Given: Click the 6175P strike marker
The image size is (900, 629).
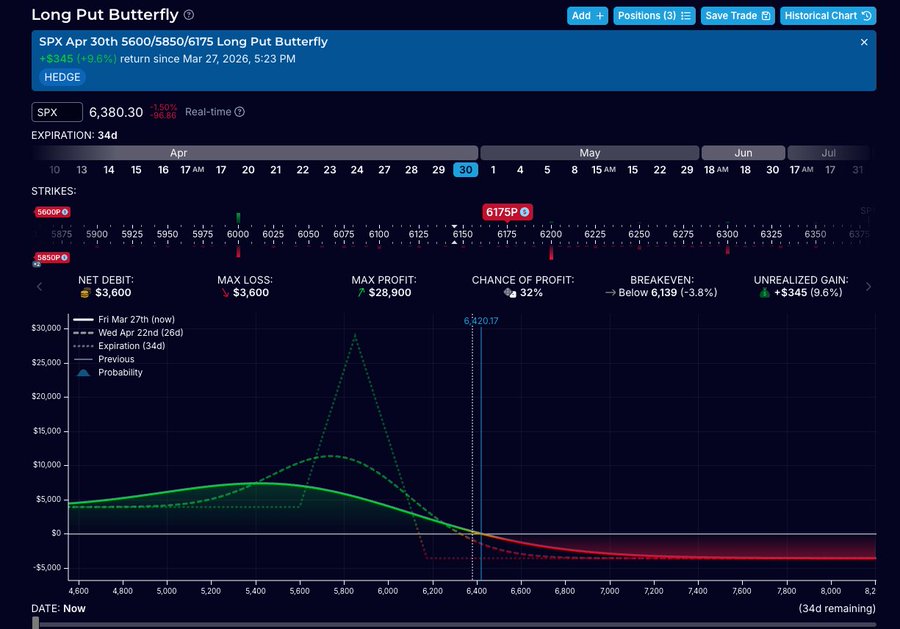Looking at the screenshot, I should tap(507, 212).
